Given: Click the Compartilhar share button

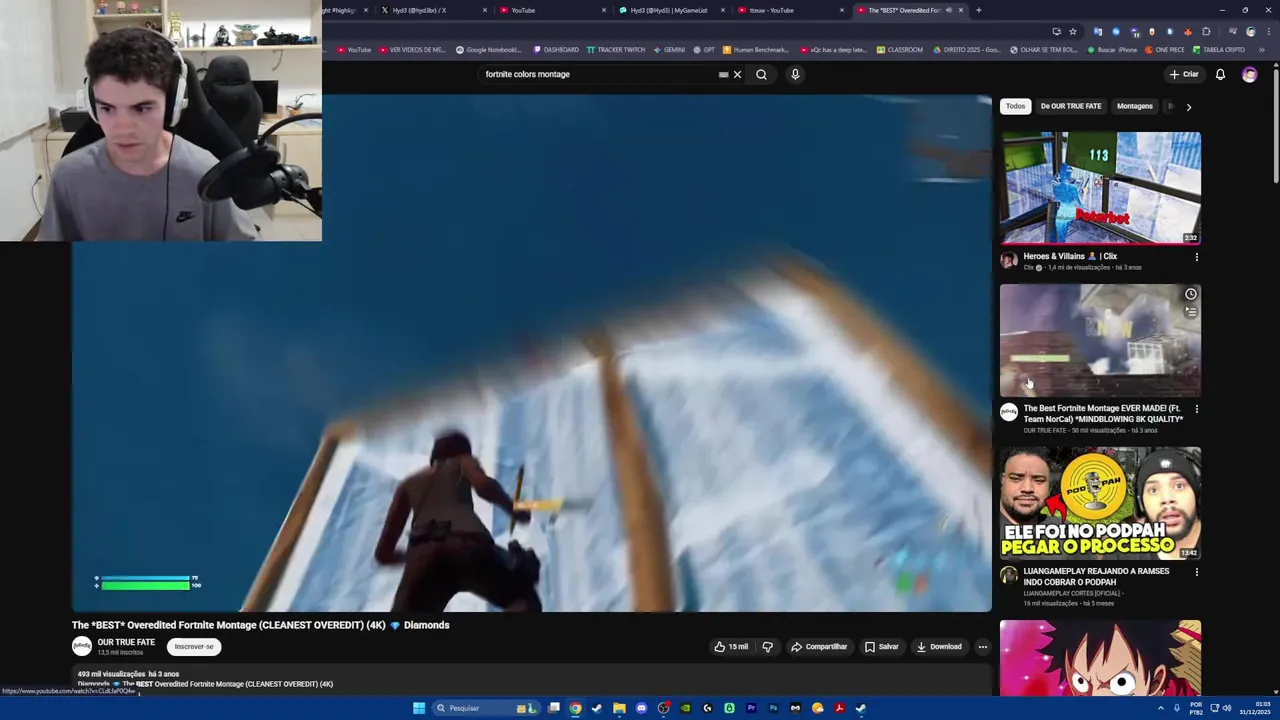Looking at the screenshot, I should [819, 647].
